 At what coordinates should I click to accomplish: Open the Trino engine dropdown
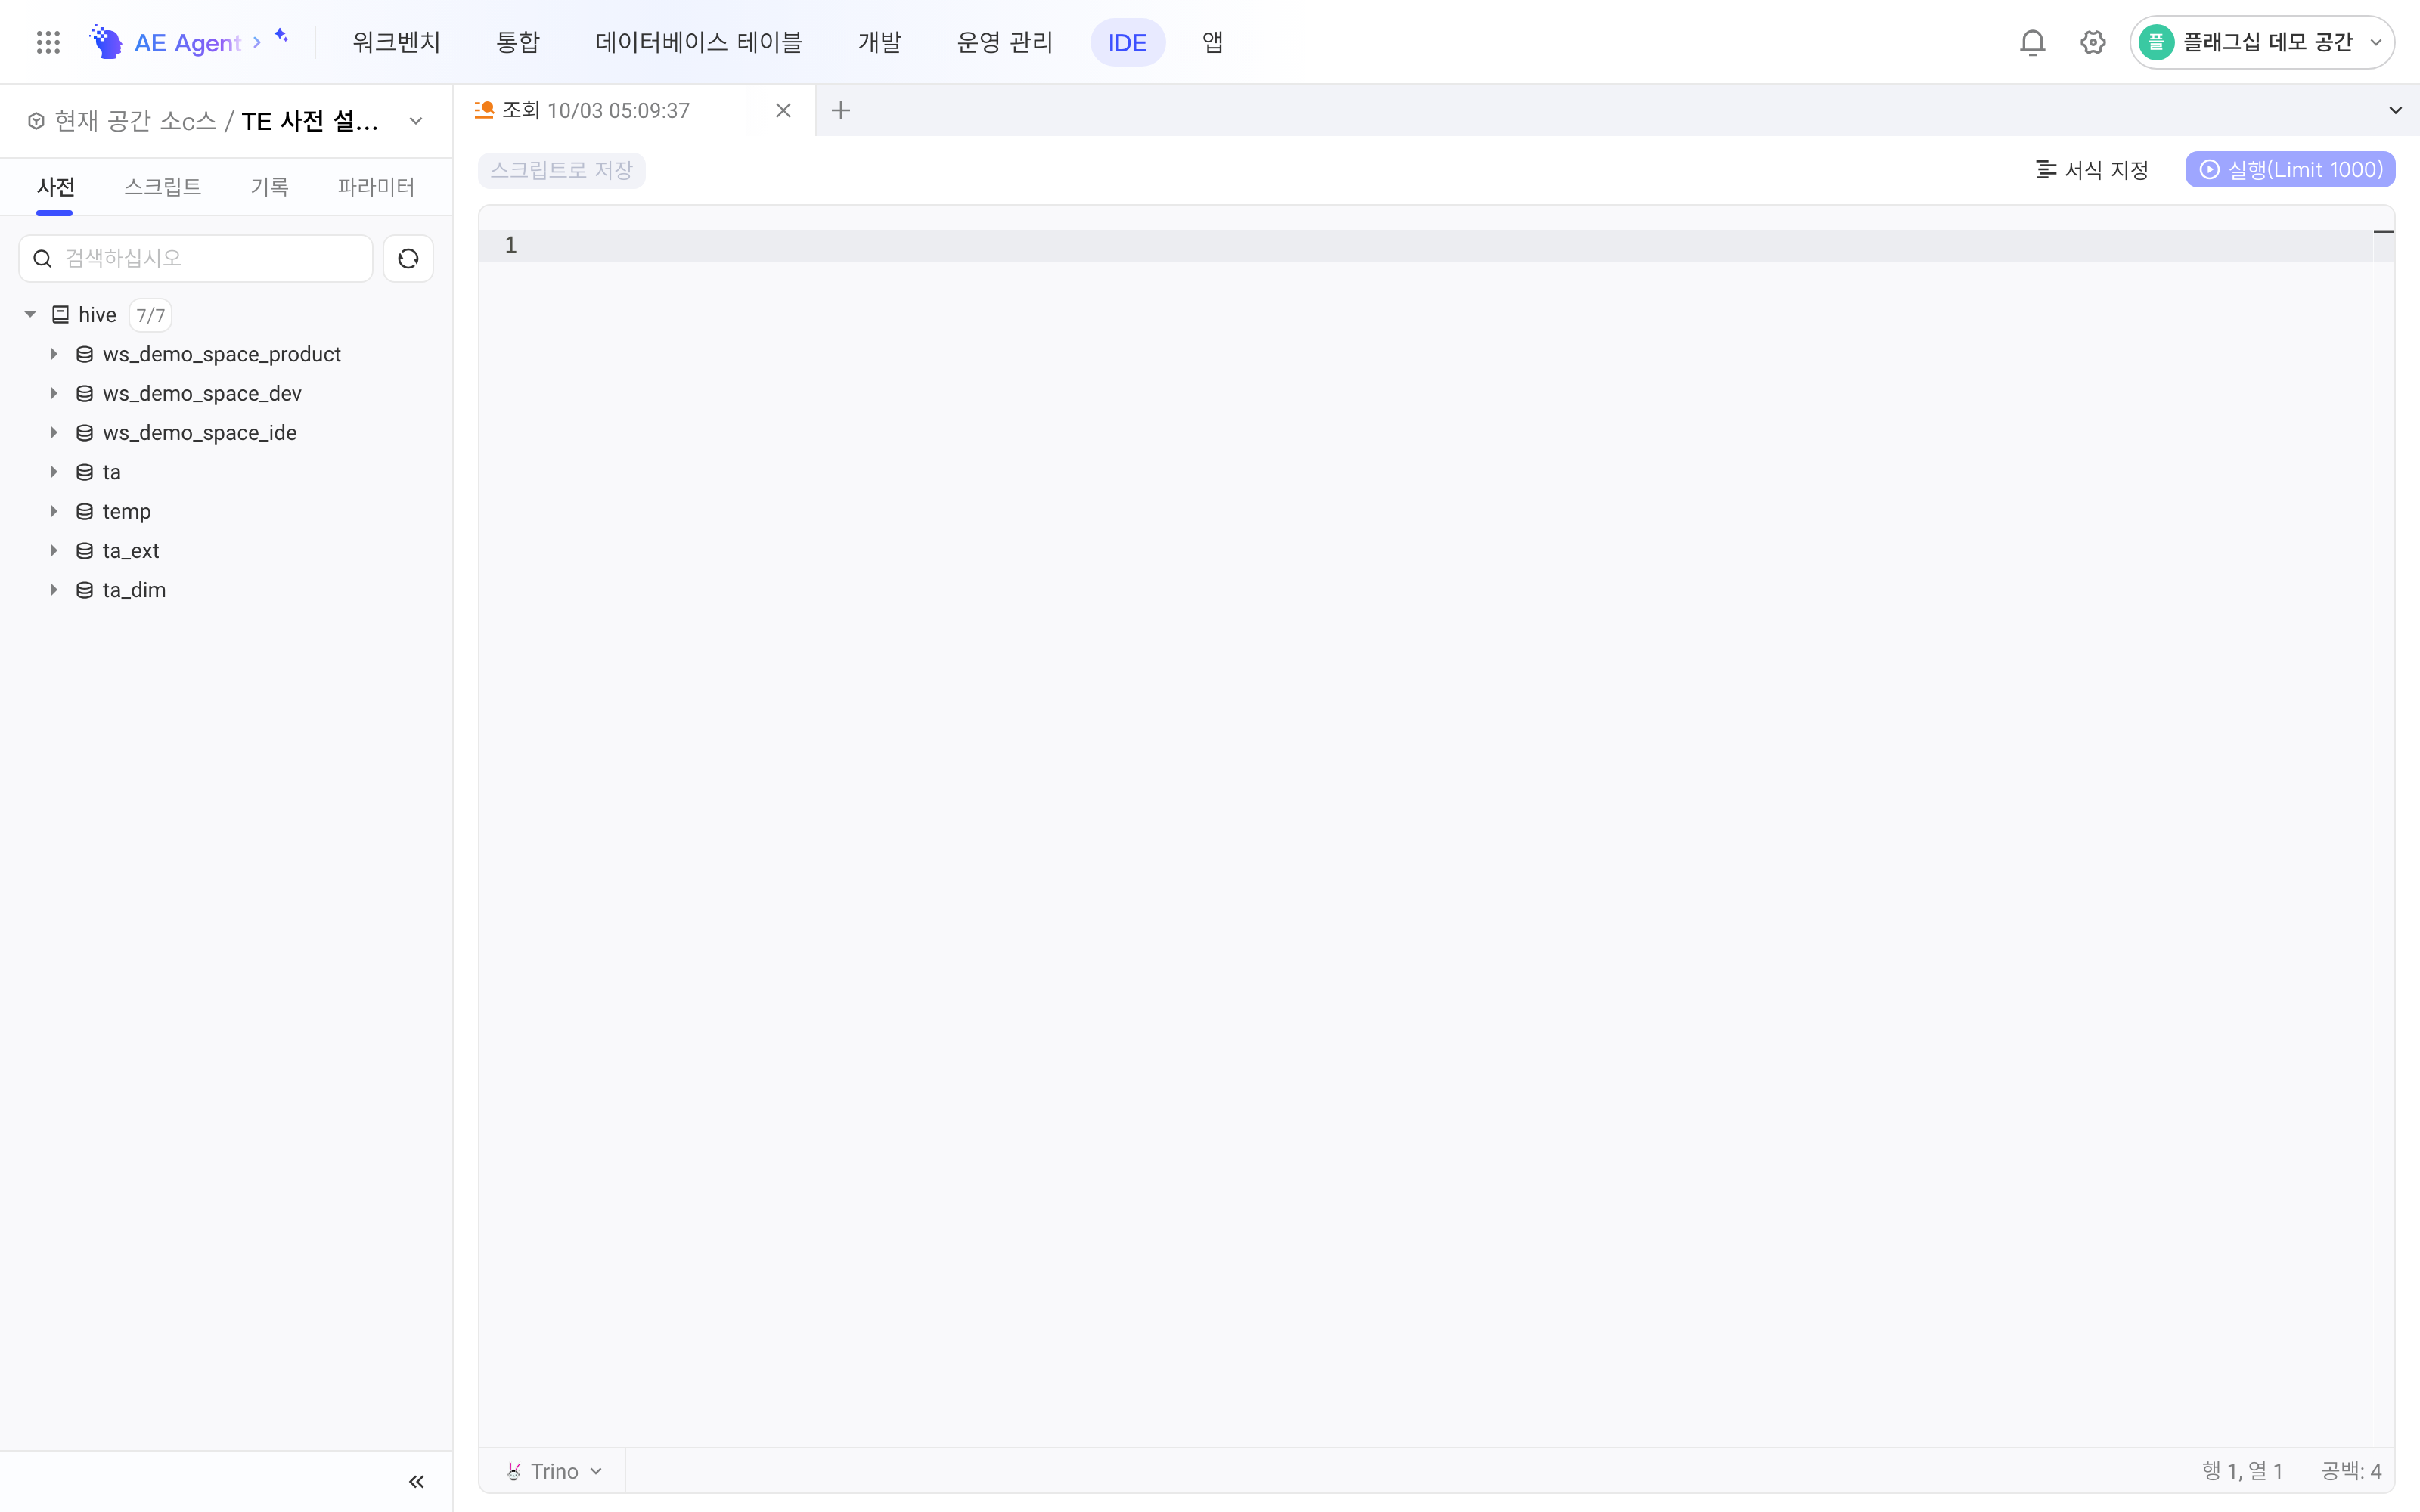[x=554, y=1471]
